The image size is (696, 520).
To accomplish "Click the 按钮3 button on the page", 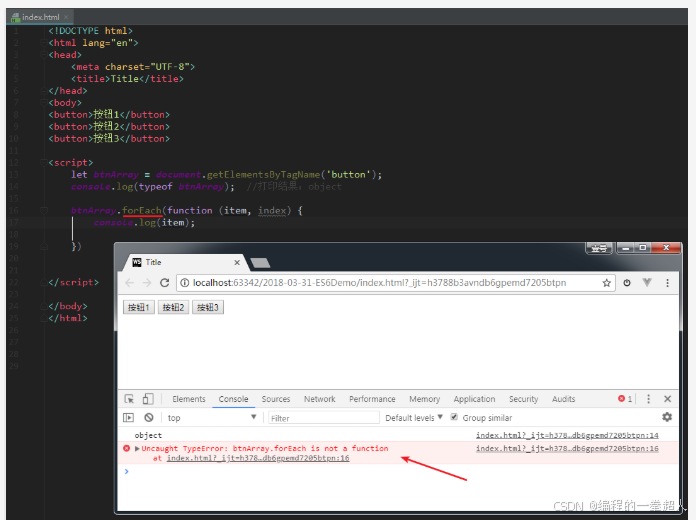I will pos(208,307).
